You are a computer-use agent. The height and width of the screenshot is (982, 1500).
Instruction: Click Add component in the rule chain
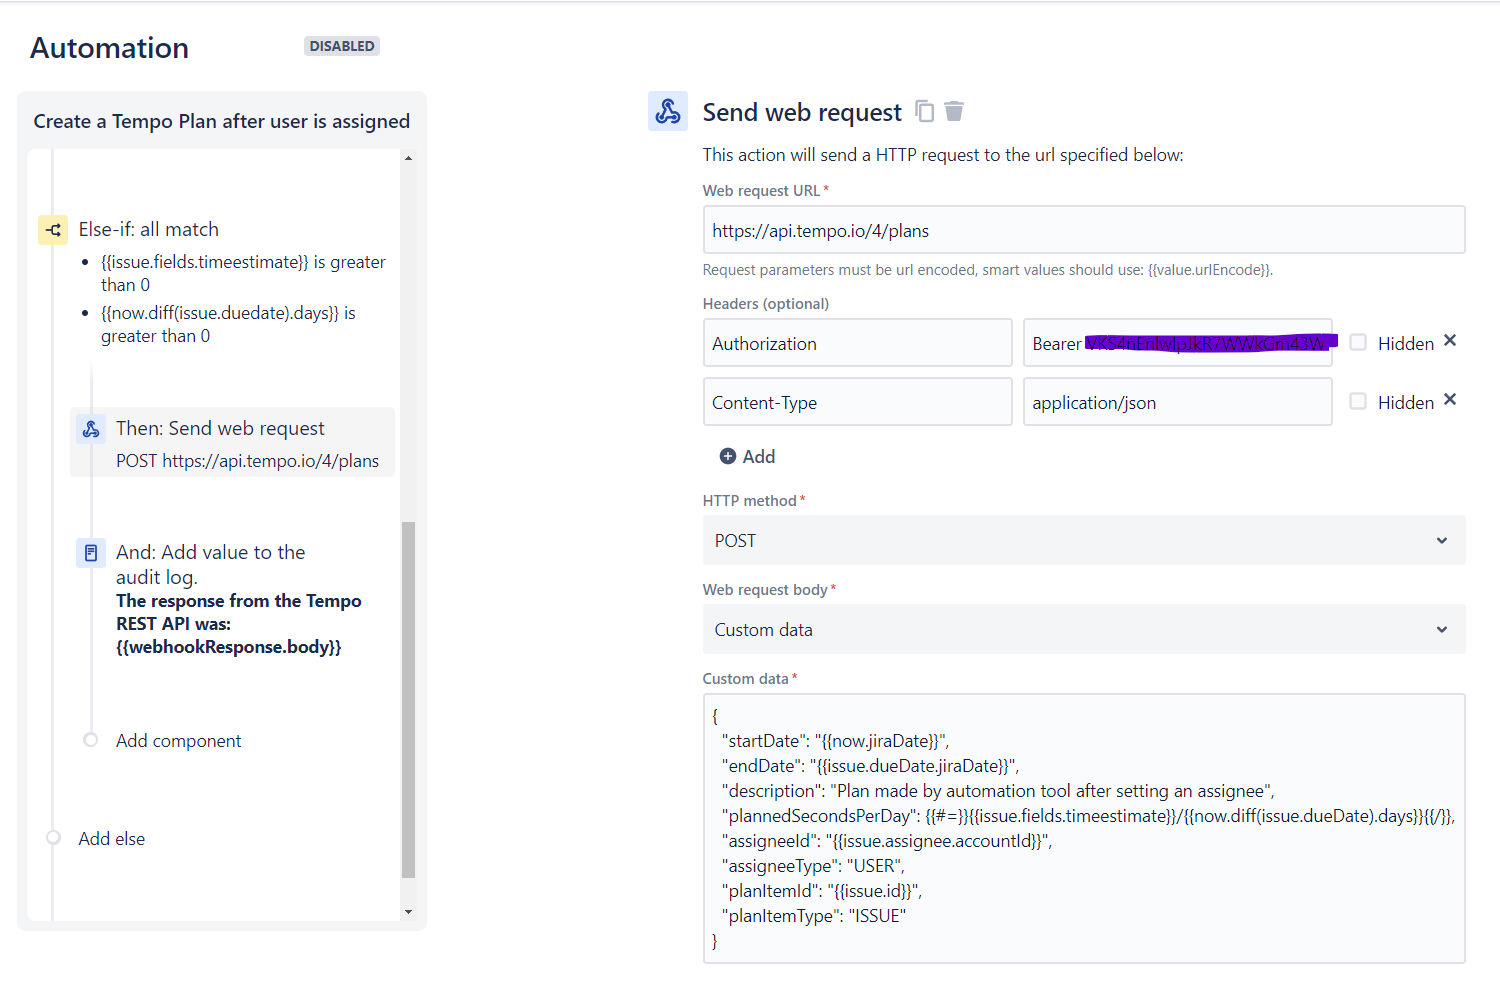pyautogui.click(x=178, y=741)
